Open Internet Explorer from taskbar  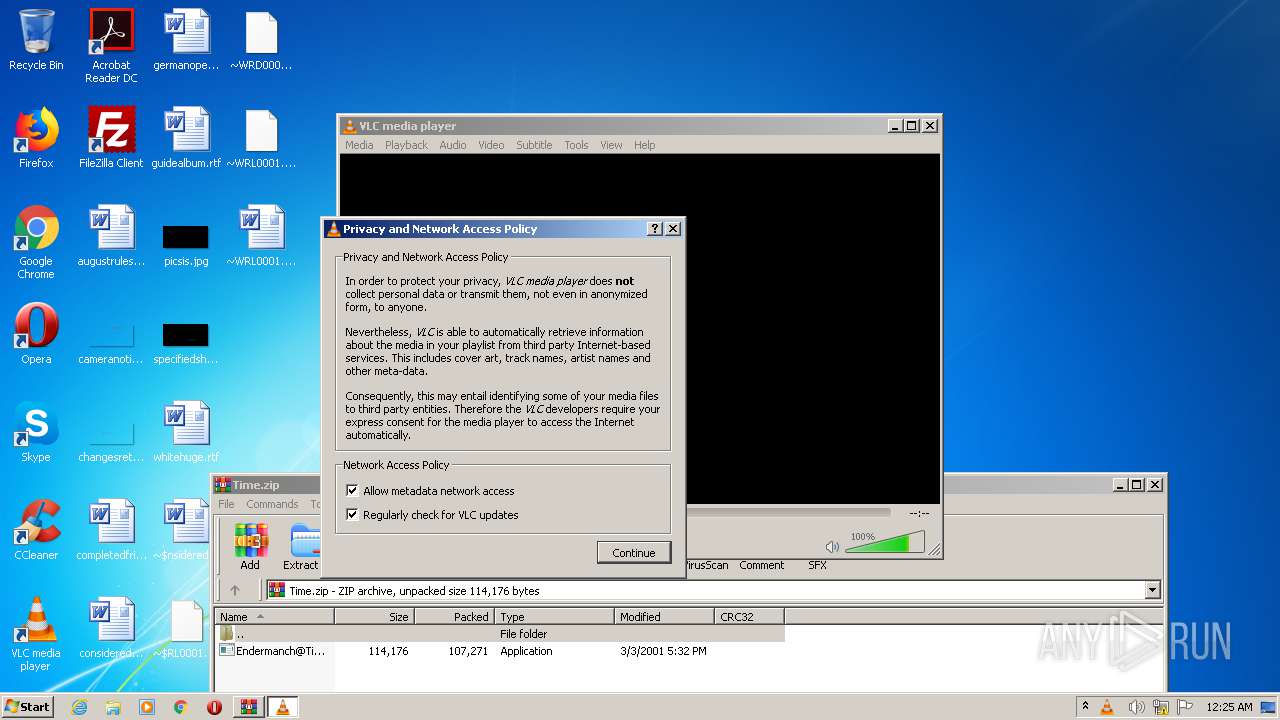(80, 707)
